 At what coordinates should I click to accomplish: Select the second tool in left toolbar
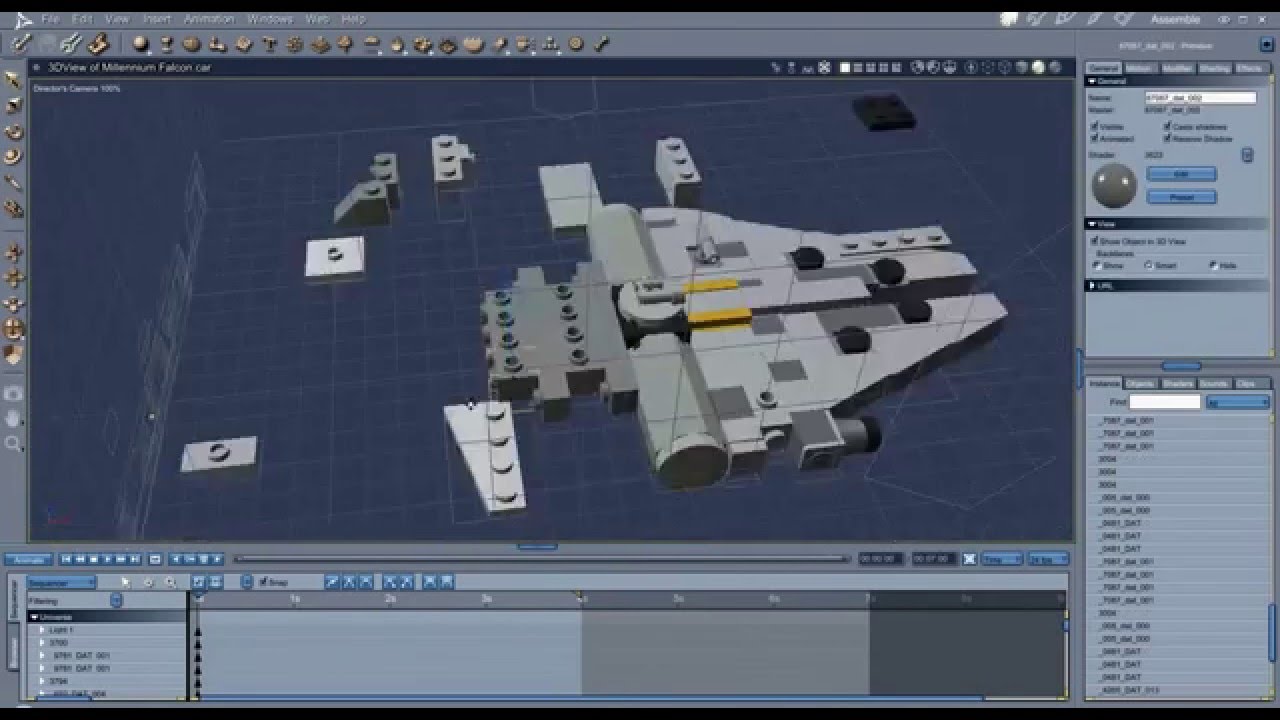14,105
